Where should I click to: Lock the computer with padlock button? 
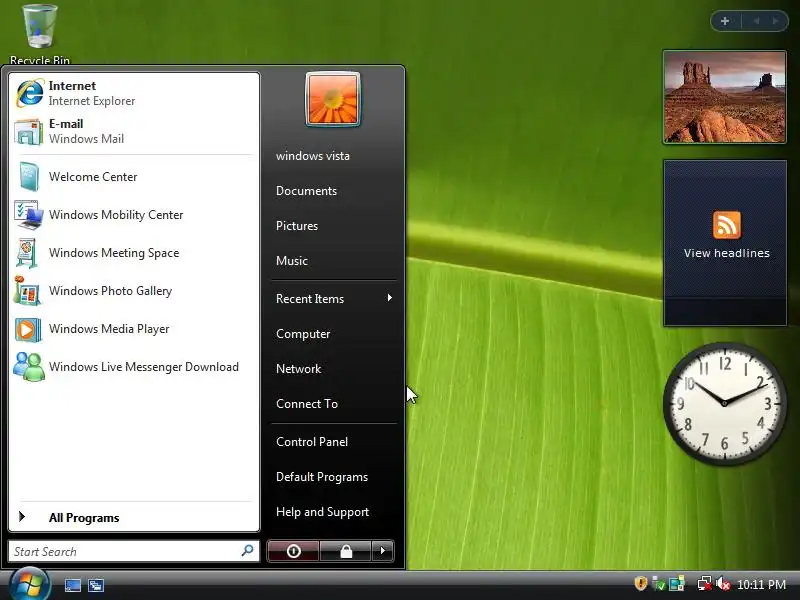pyautogui.click(x=346, y=551)
